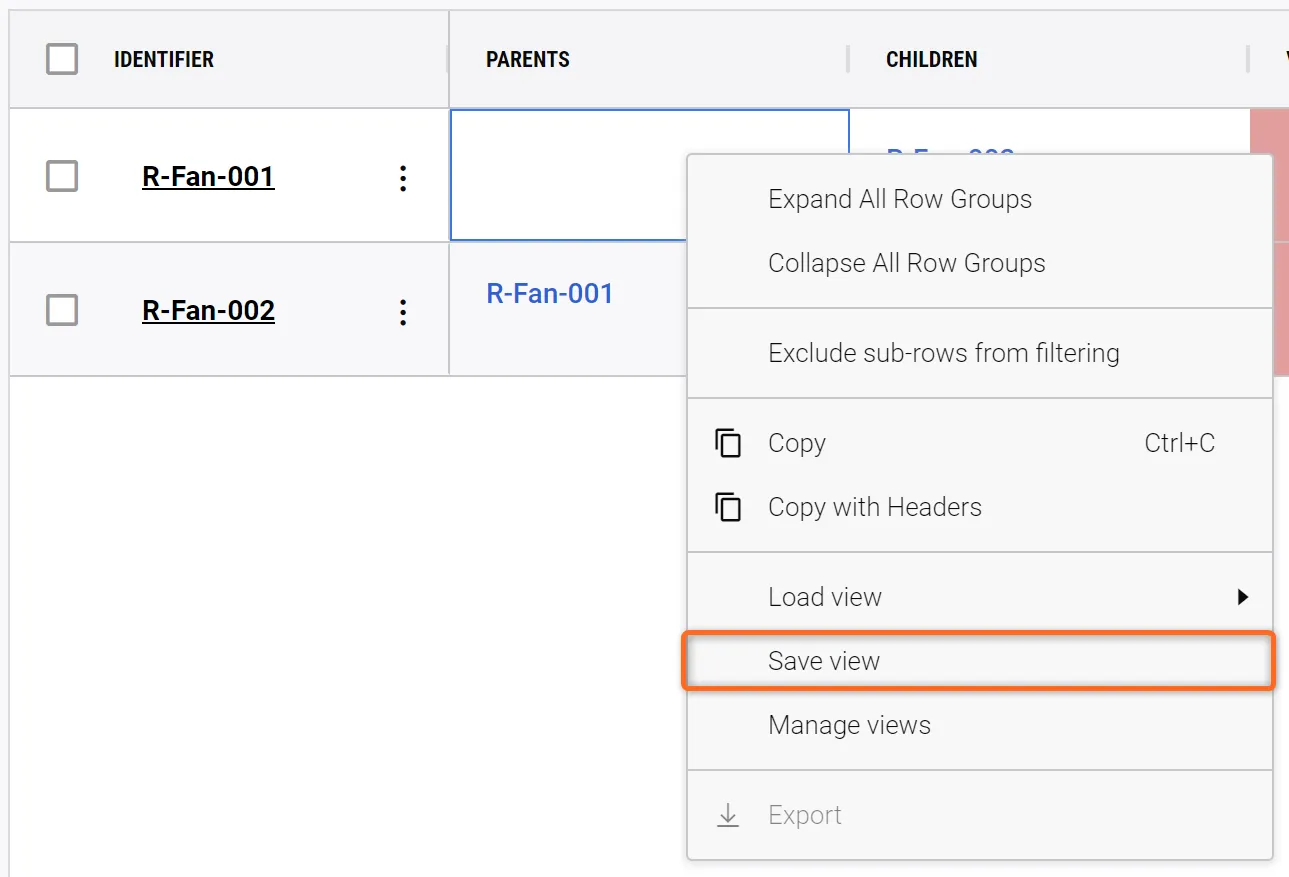Select Exclude sub-rows from filtering
This screenshot has width=1289, height=877.
point(943,353)
